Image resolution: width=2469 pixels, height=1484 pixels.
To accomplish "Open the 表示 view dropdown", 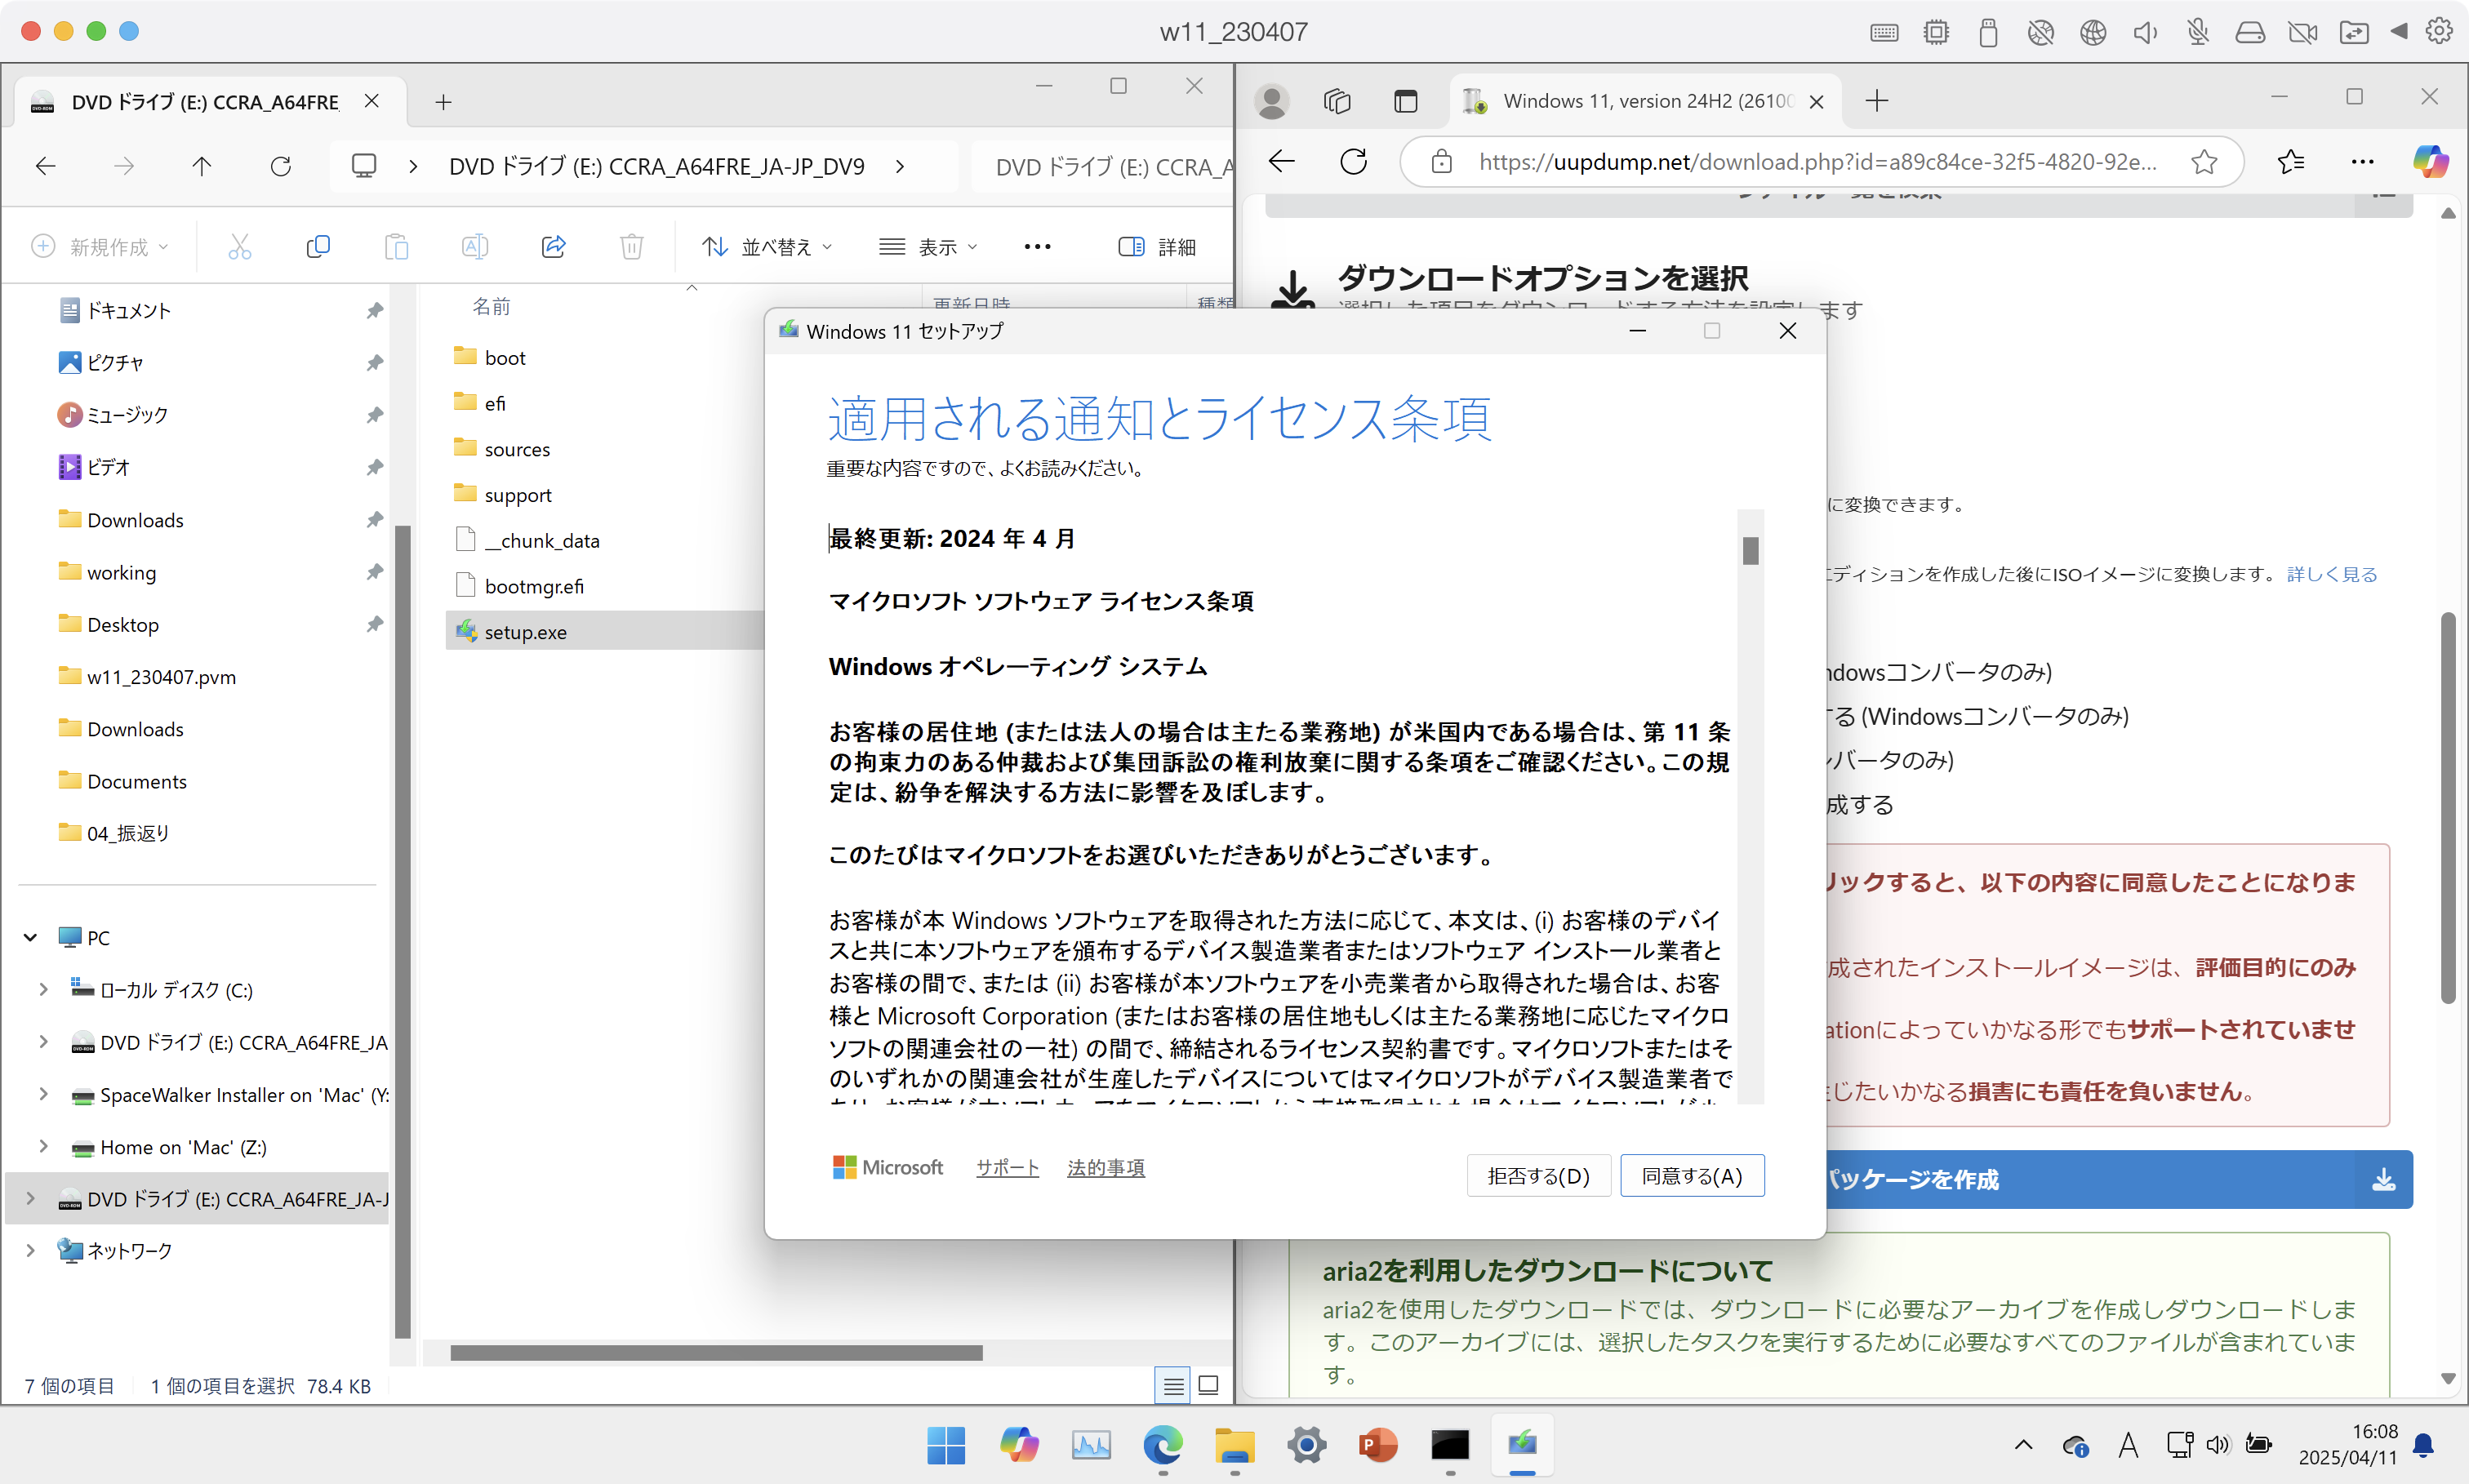I will click(928, 247).
